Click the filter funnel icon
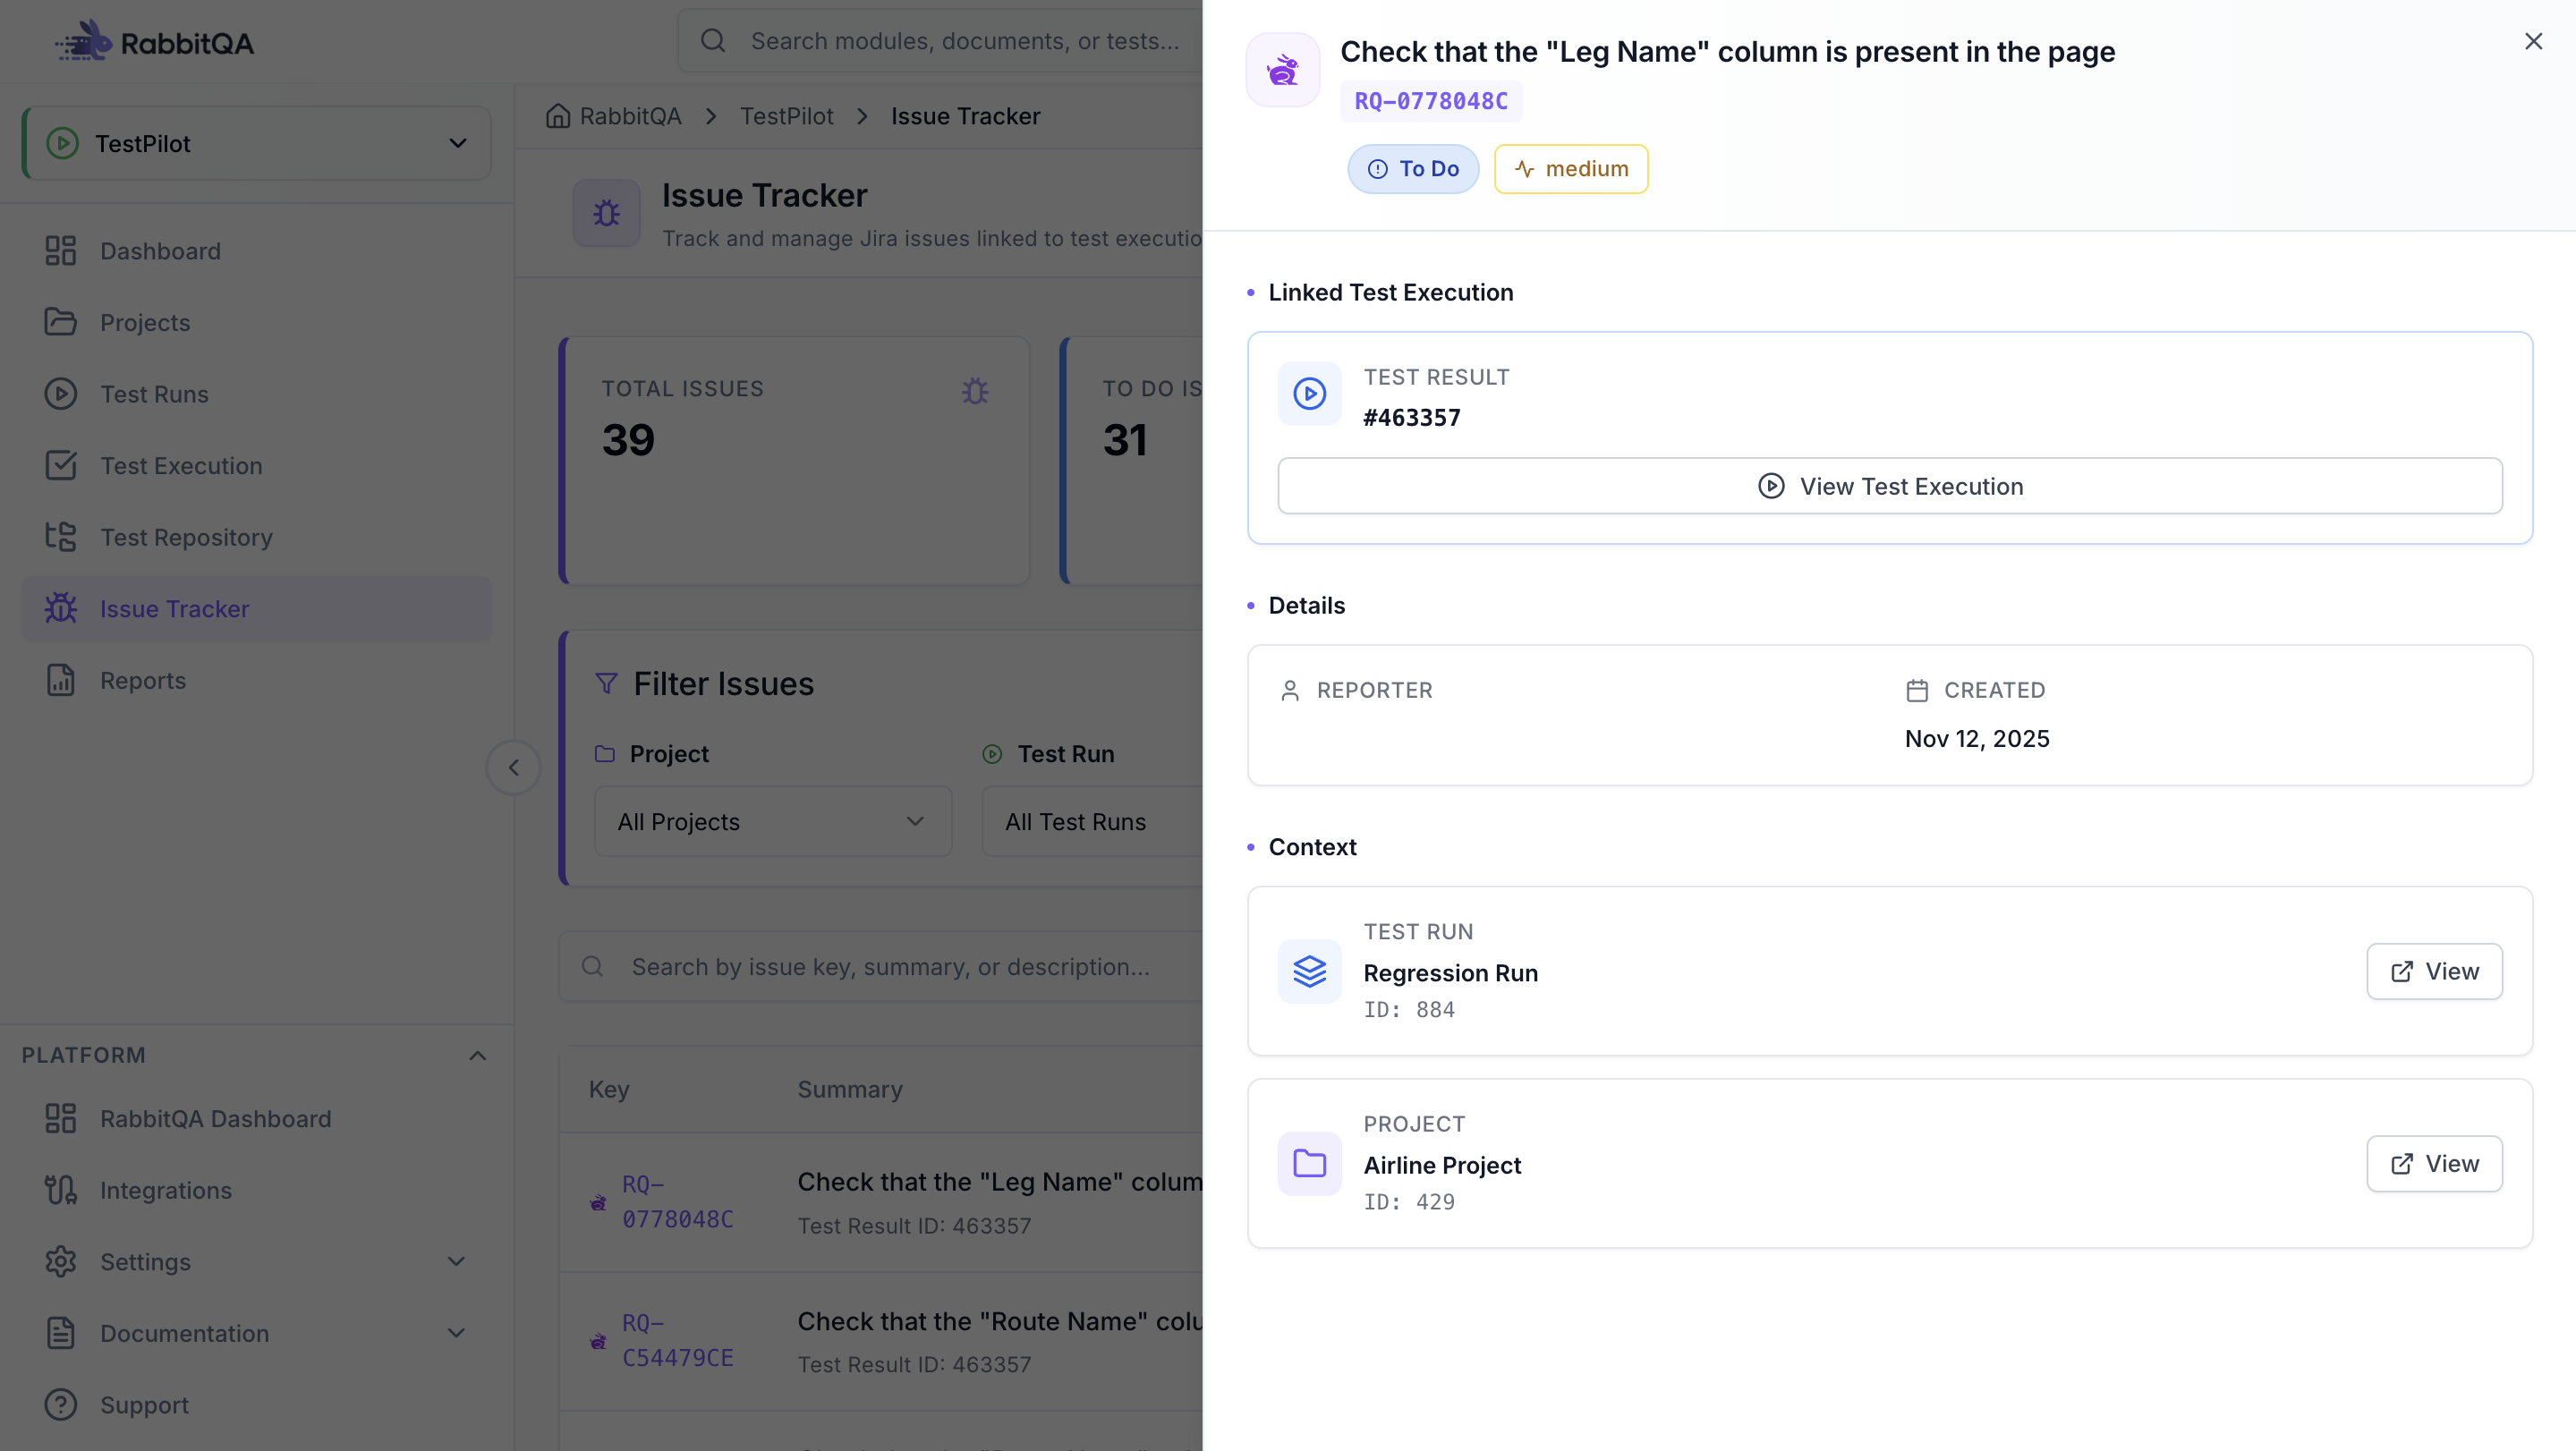The image size is (2576, 1451). tap(606, 684)
